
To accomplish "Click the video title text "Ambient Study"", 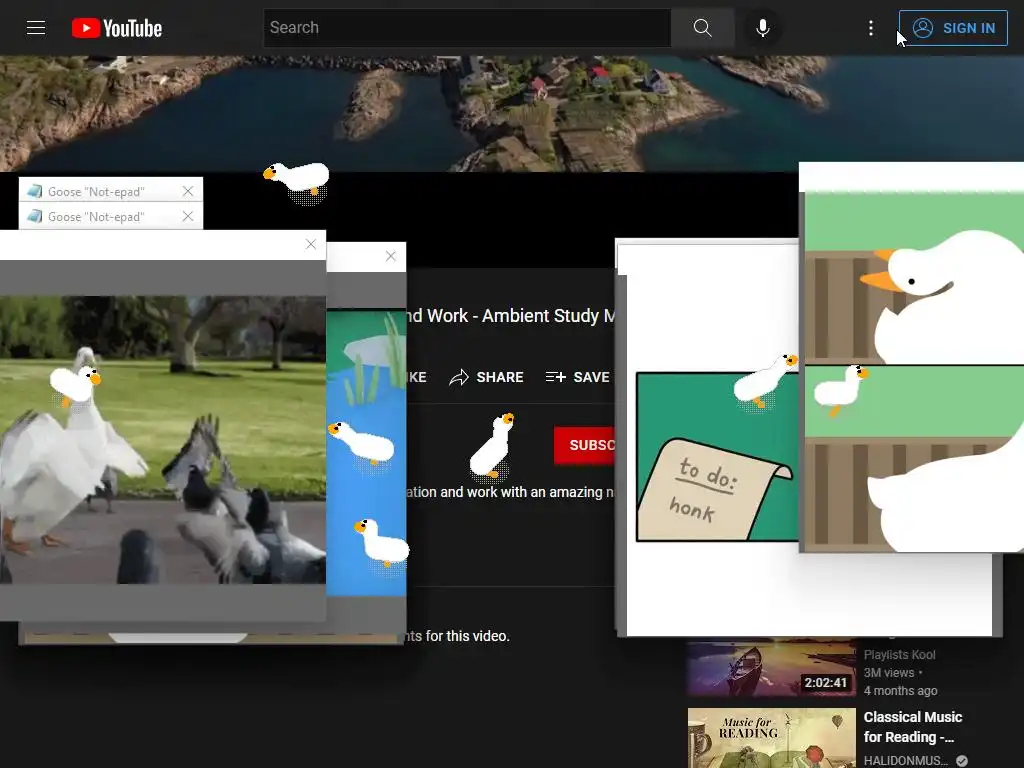I will [x=540, y=315].
